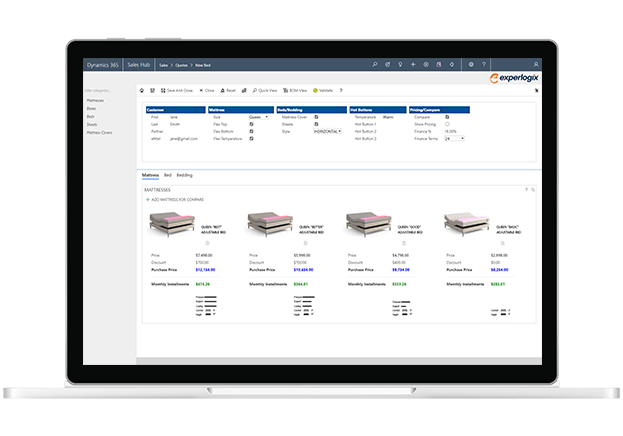The image size is (623, 436).
Task: Open the Size dropdown showing Queen
Action: point(259,117)
